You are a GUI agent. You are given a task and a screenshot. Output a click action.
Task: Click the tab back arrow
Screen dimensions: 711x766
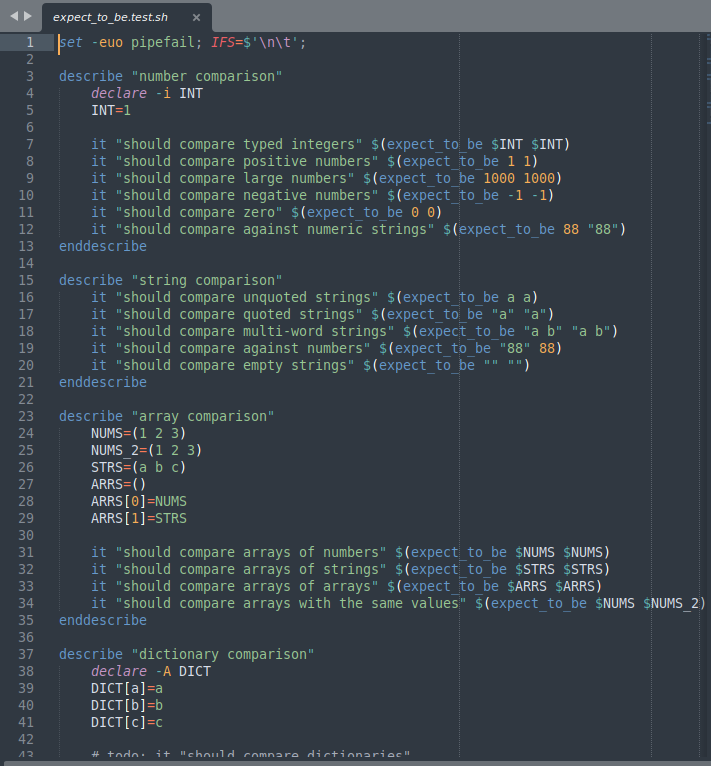click(14, 16)
